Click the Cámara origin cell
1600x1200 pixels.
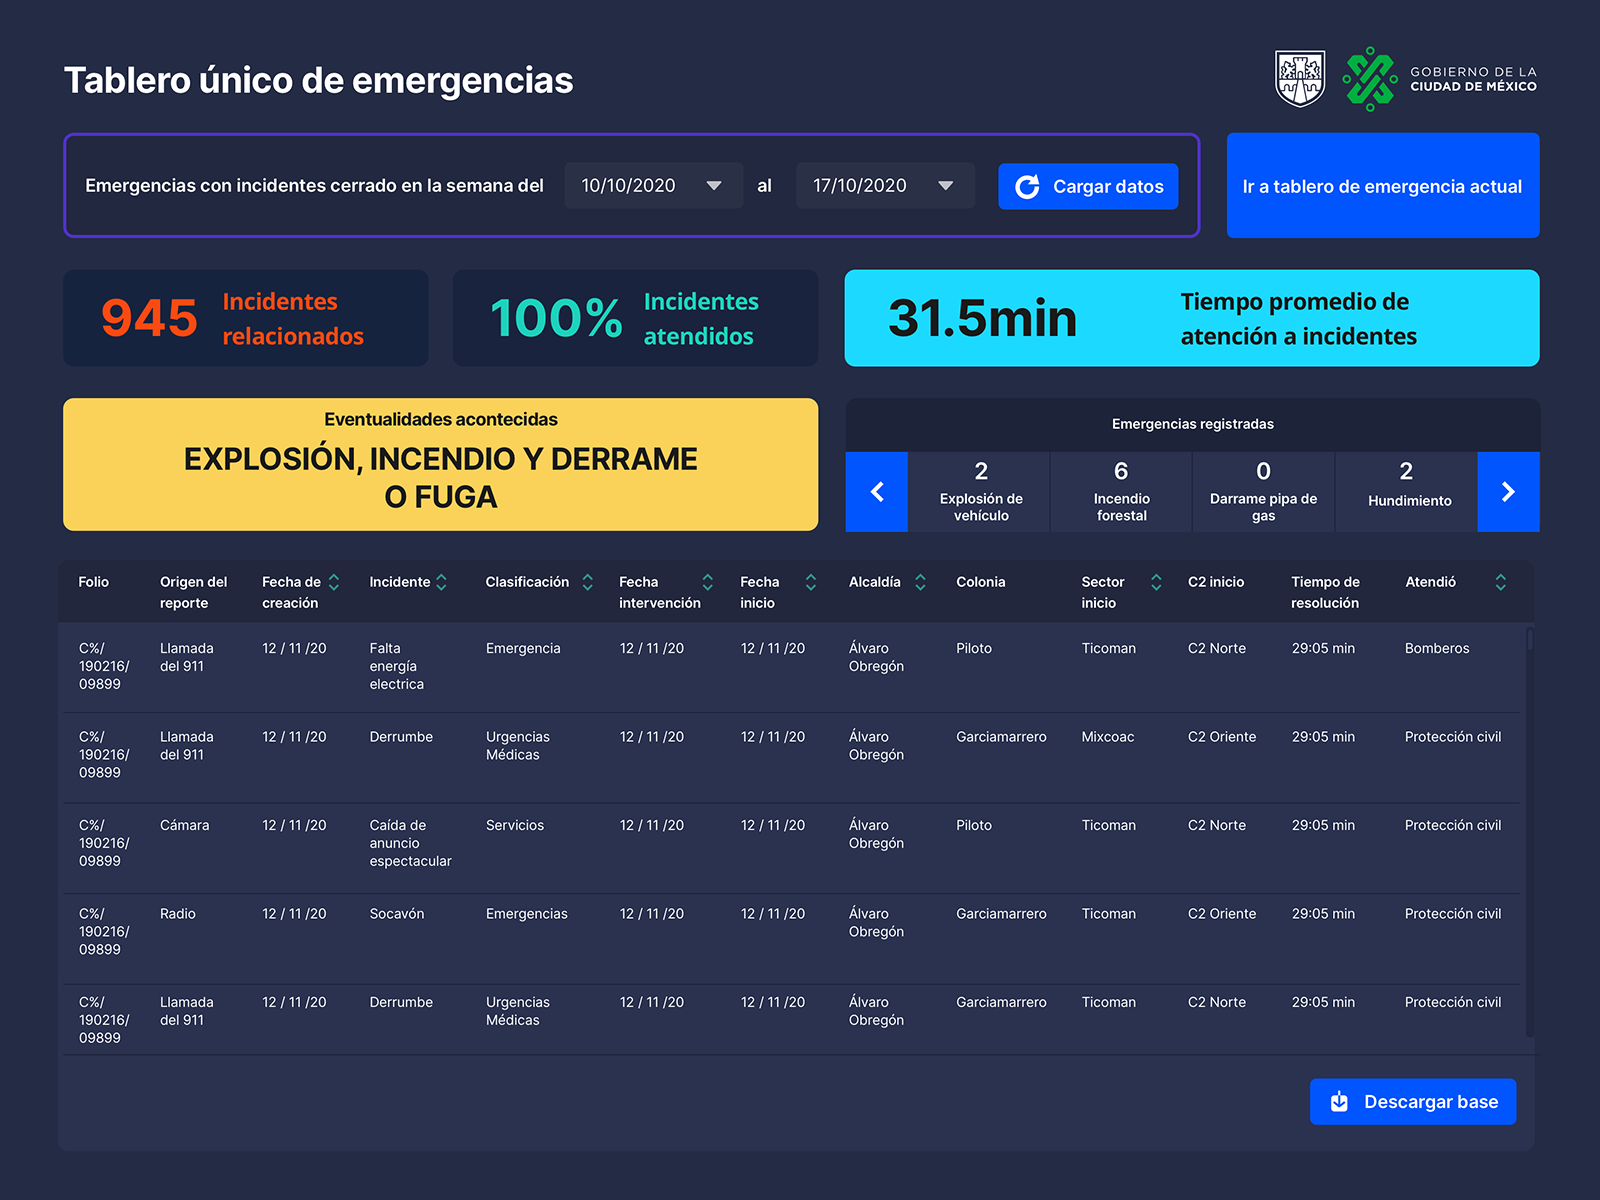[x=185, y=825]
